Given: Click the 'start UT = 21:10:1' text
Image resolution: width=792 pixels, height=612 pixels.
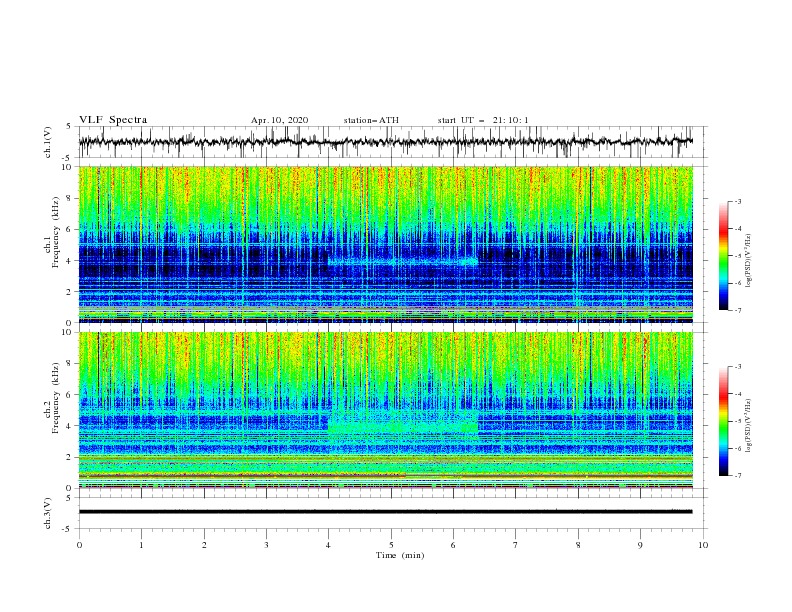Looking at the screenshot, I should (482, 120).
